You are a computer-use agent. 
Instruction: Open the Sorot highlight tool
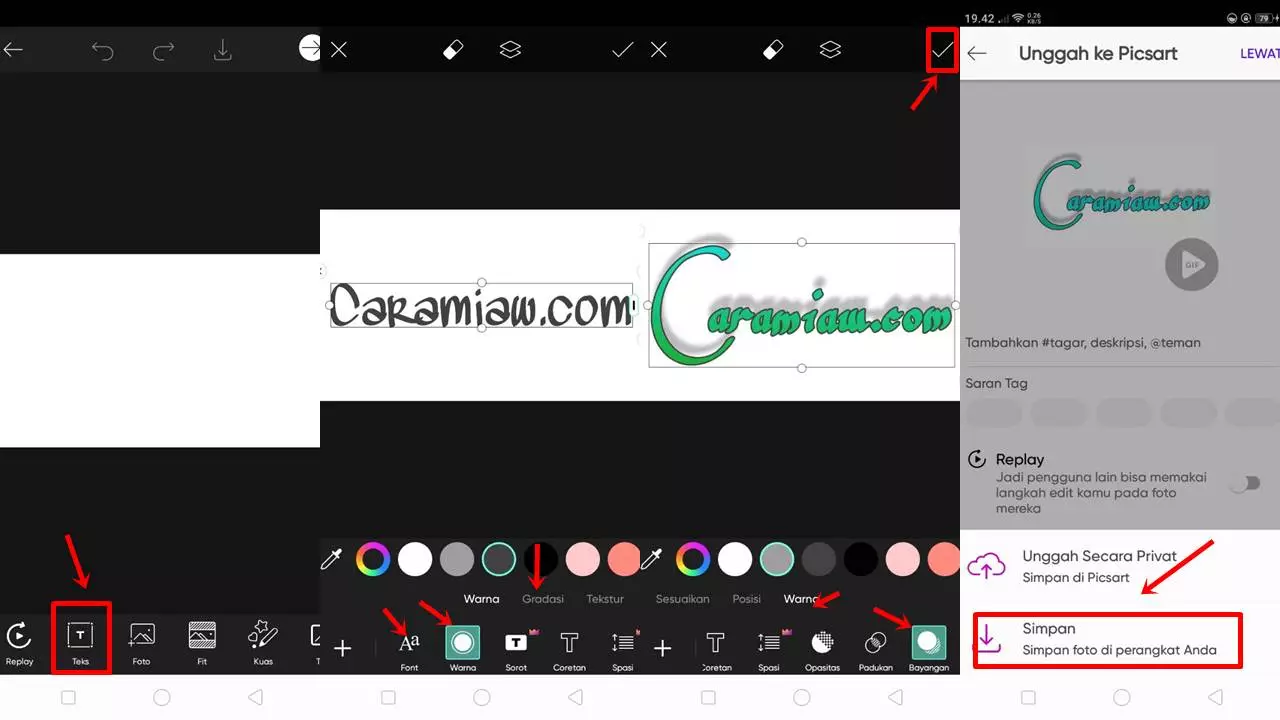(516, 649)
